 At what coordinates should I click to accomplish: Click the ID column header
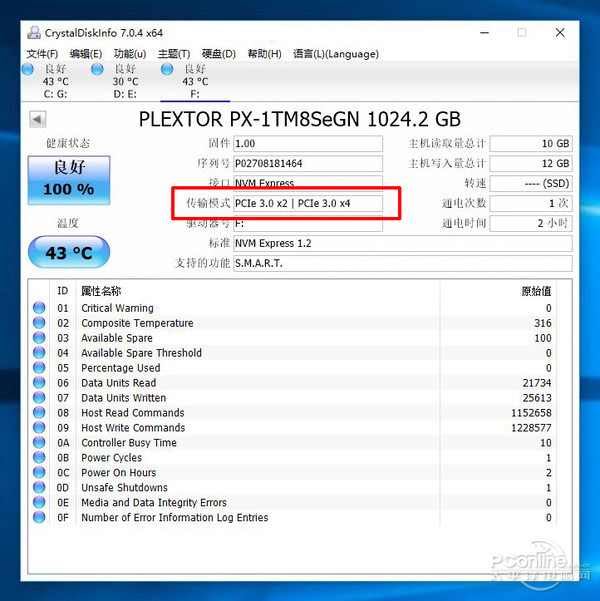62,291
